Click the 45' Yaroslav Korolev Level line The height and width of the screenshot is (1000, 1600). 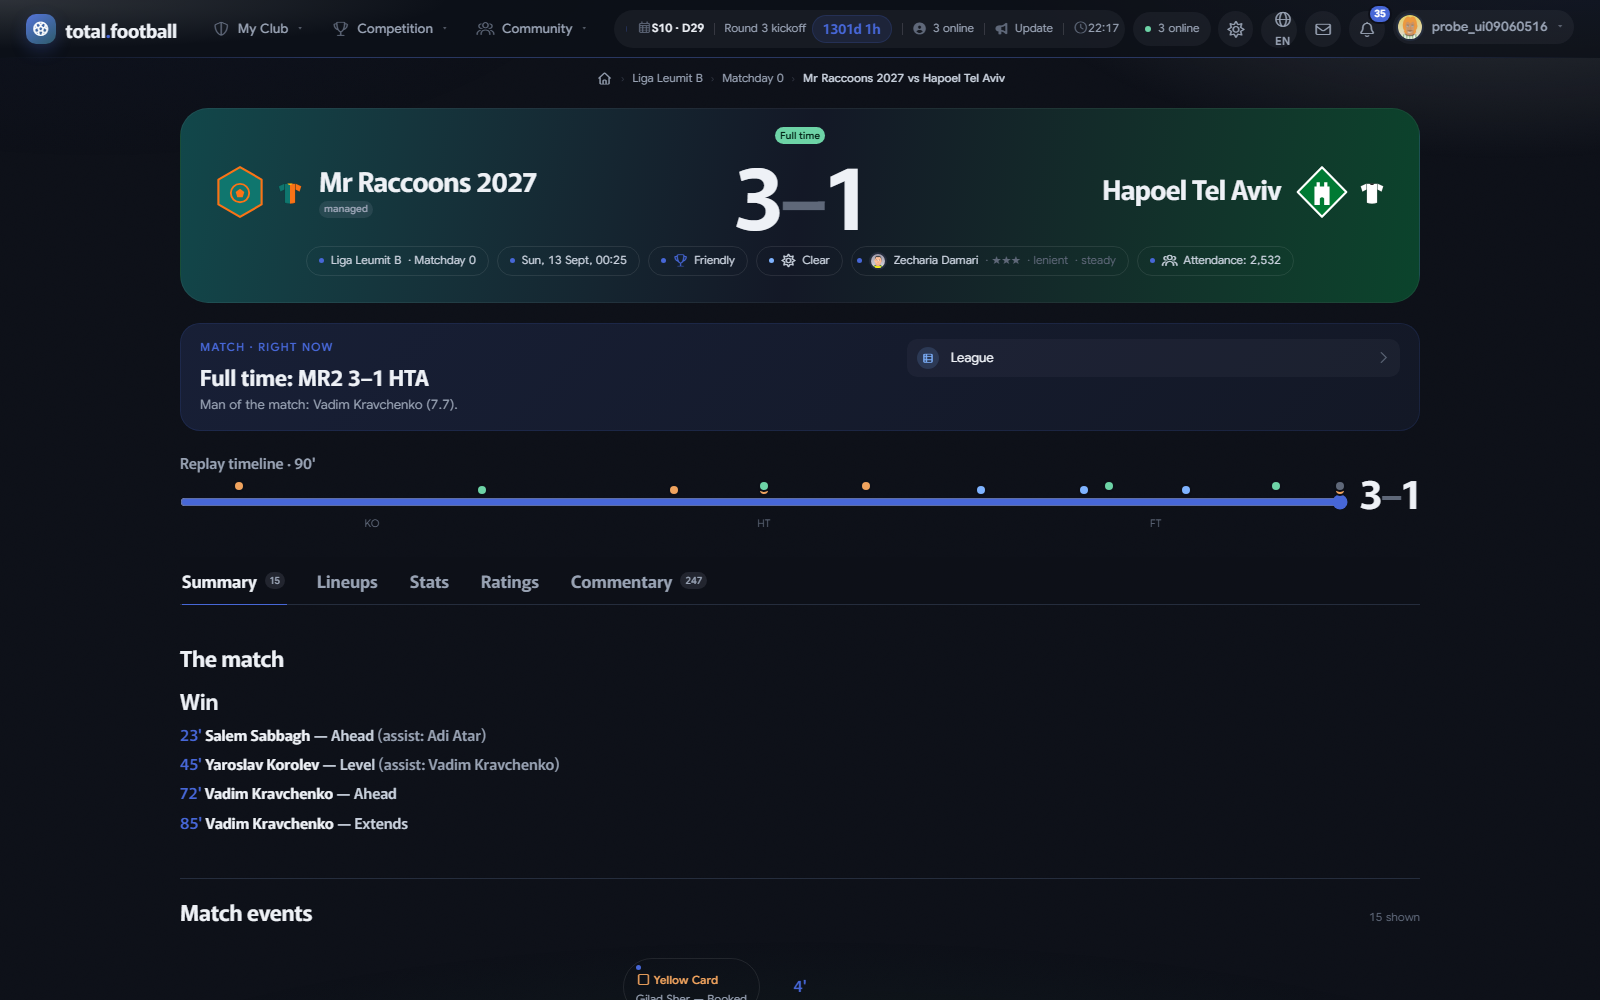point(370,765)
